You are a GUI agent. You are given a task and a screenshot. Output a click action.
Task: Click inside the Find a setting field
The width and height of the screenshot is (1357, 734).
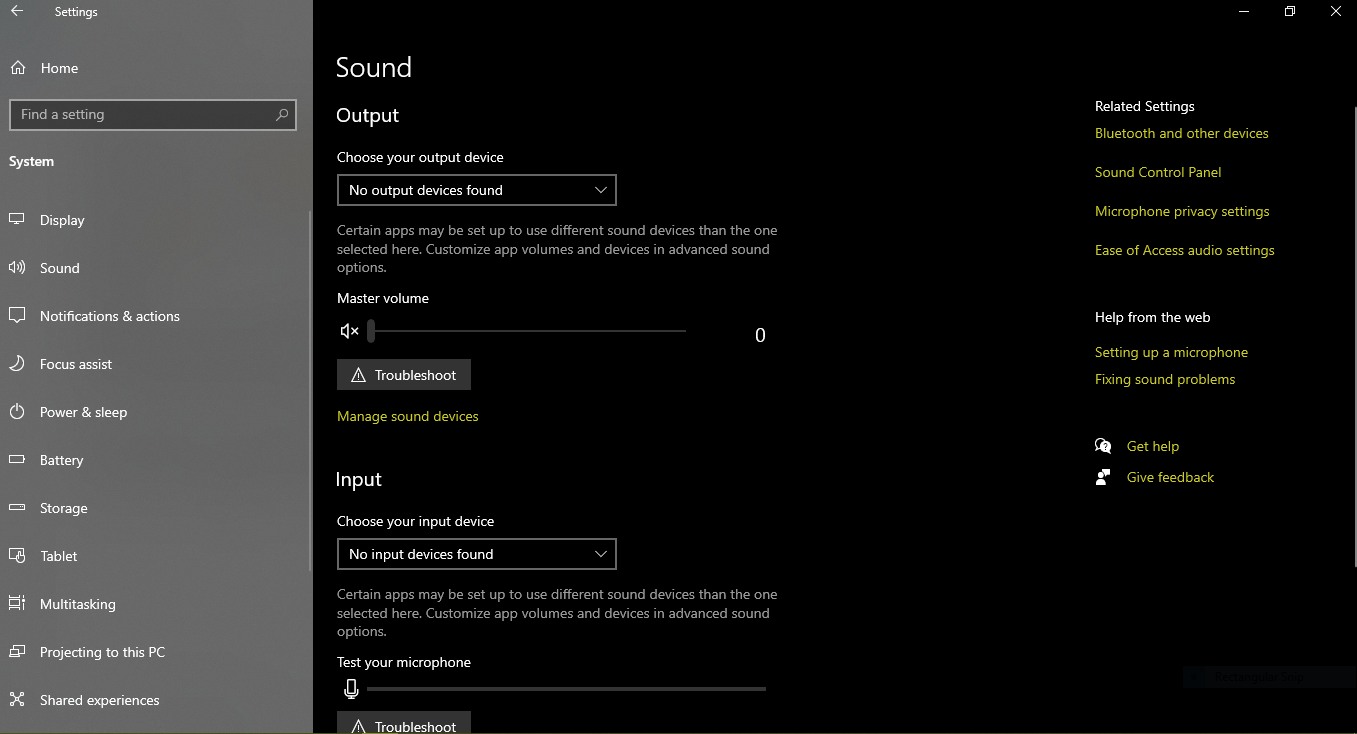140,115
